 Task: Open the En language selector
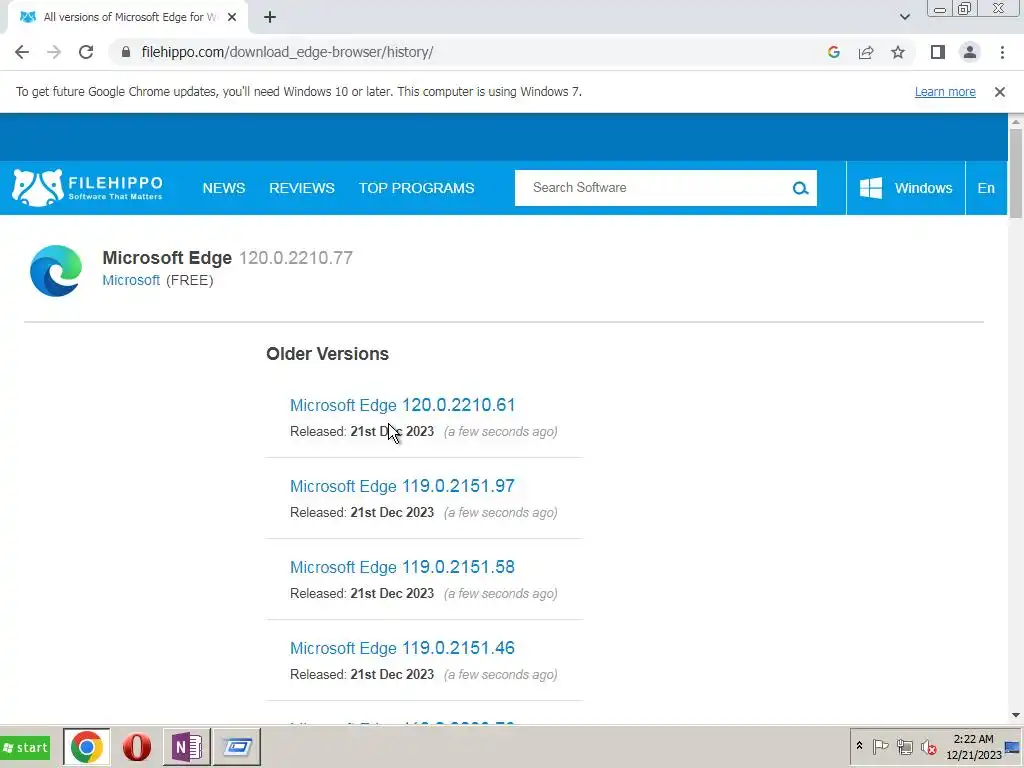coord(985,188)
